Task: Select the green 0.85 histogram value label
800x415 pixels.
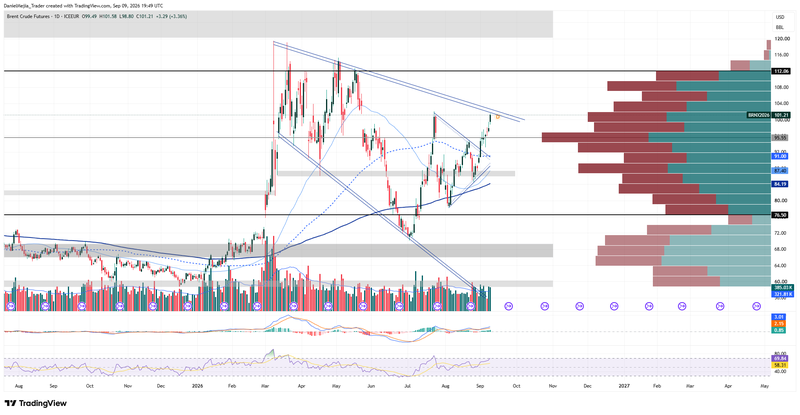Action: (x=779, y=330)
